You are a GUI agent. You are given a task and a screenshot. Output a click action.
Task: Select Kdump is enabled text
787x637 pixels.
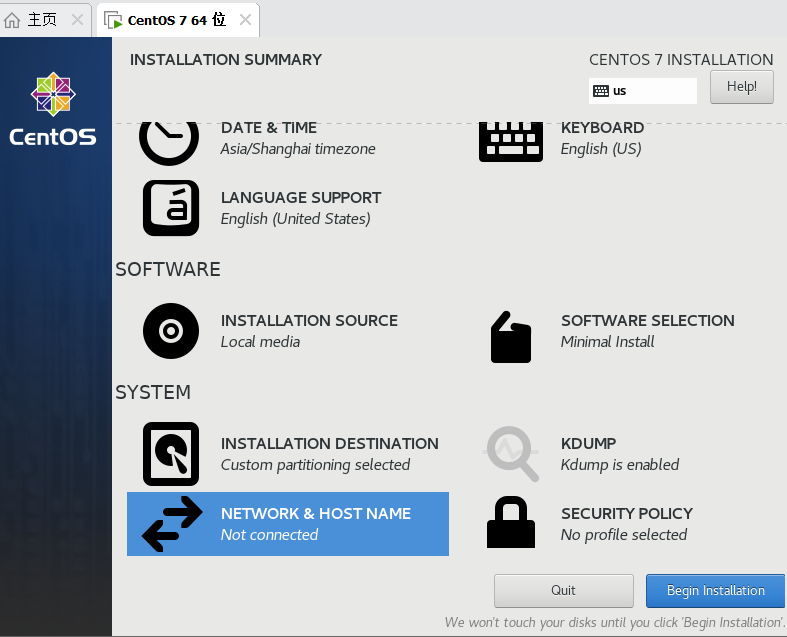(620, 465)
